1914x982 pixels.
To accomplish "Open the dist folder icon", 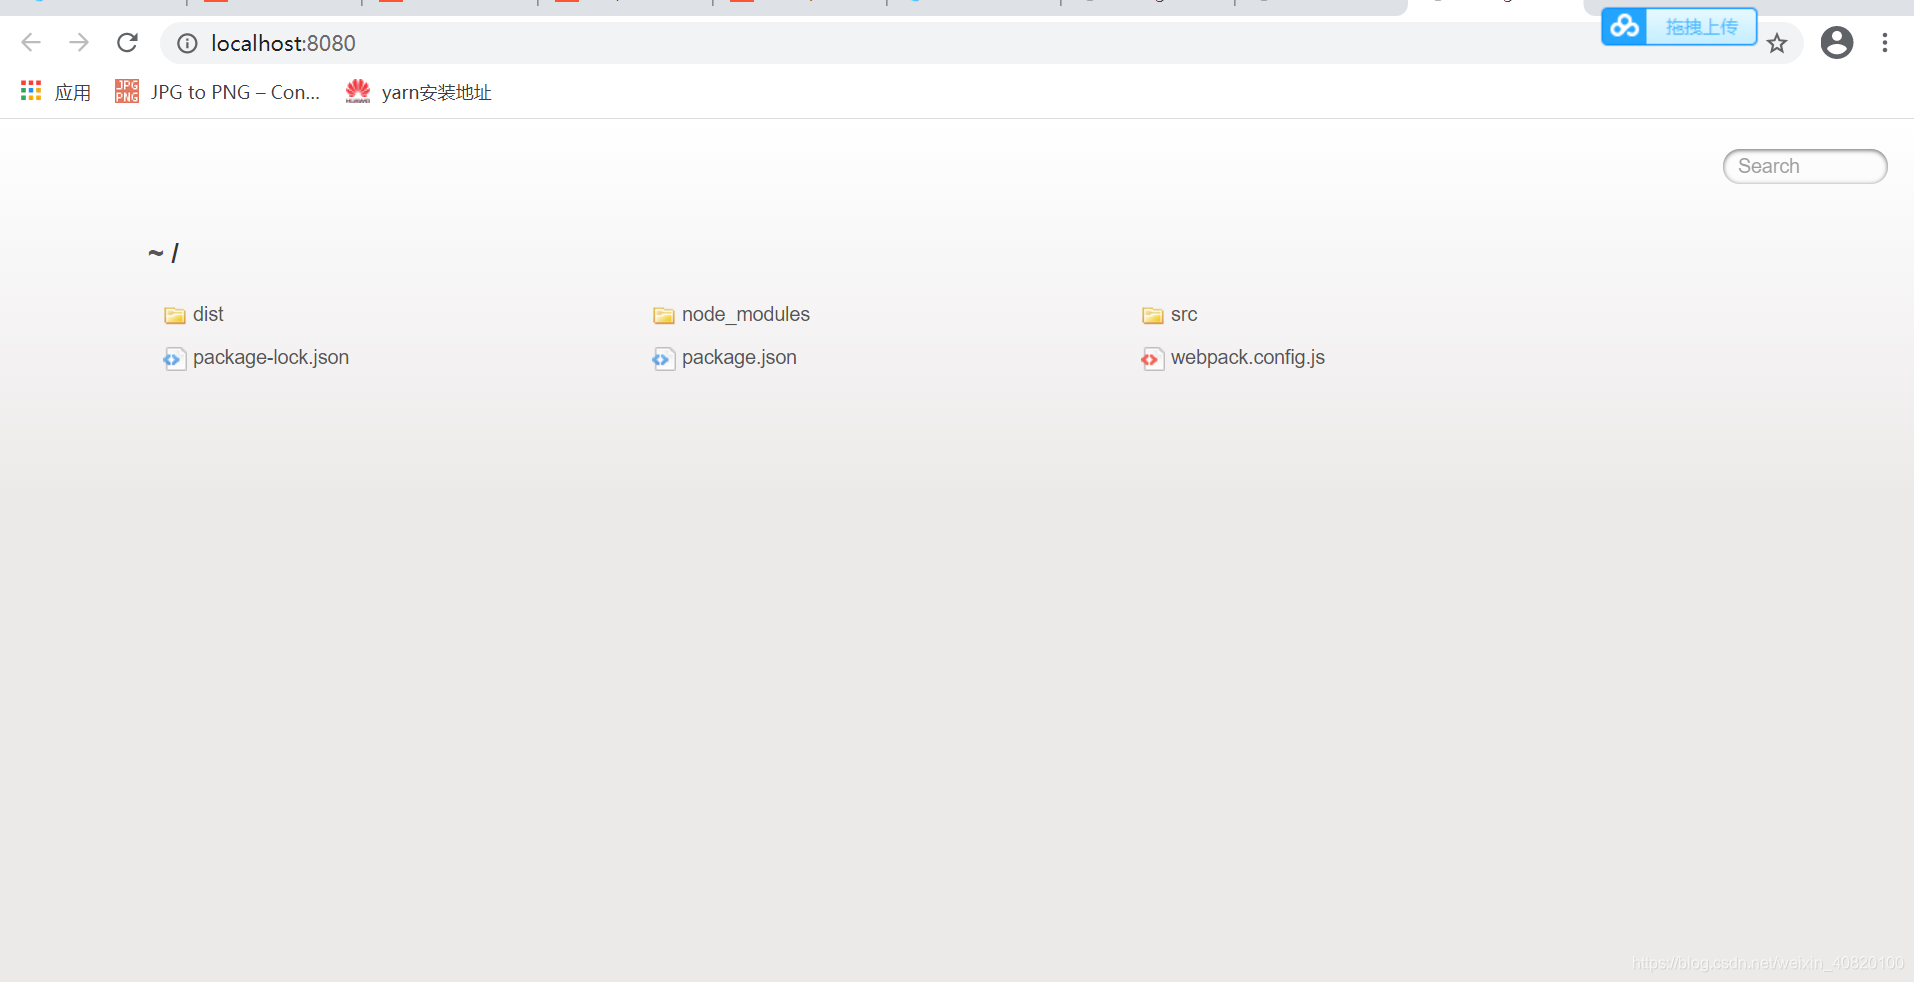I will pos(173,315).
